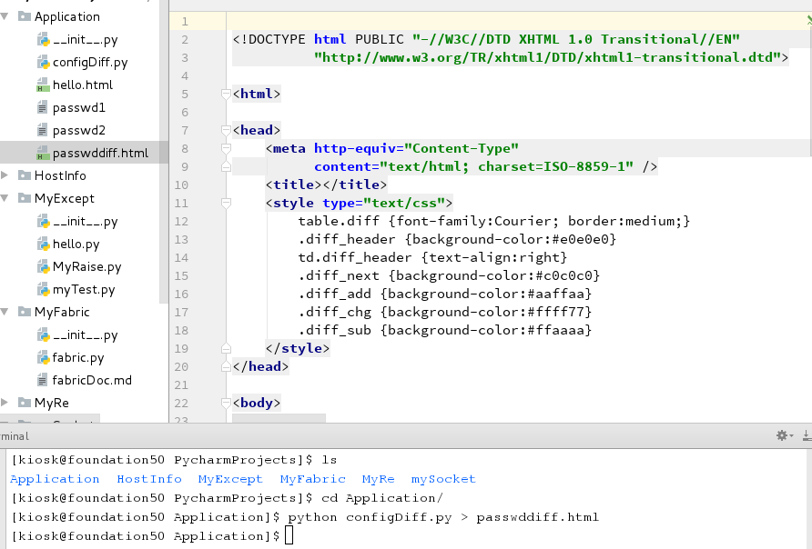Open the terminal settings gear icon
Viewport: 812px width, 549px height.
(782, 436)
